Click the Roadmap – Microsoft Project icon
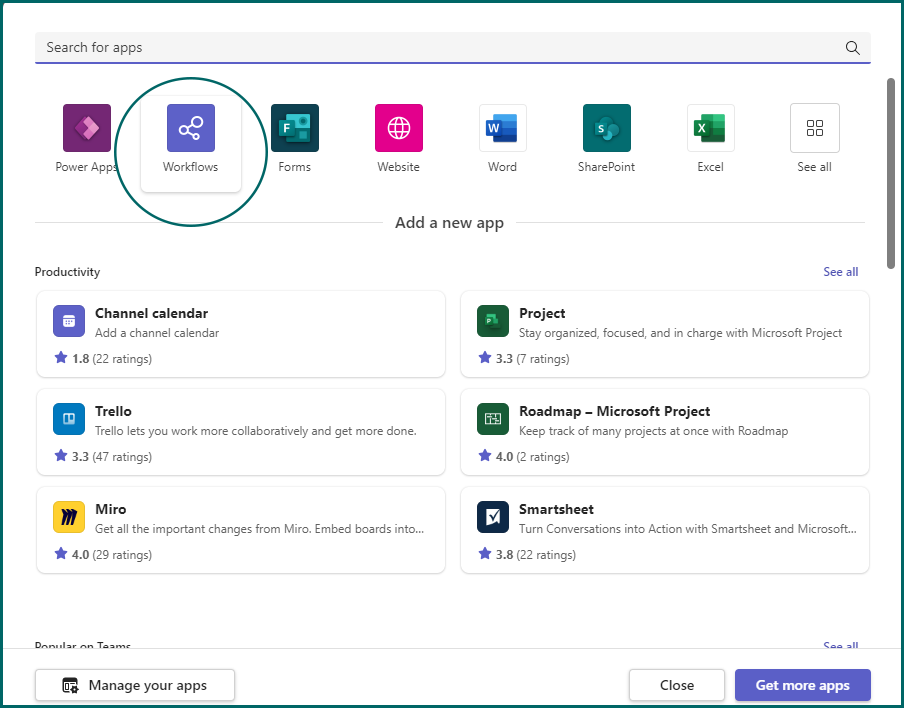Screen dimensions: 904x708 (x=493, y=419)
